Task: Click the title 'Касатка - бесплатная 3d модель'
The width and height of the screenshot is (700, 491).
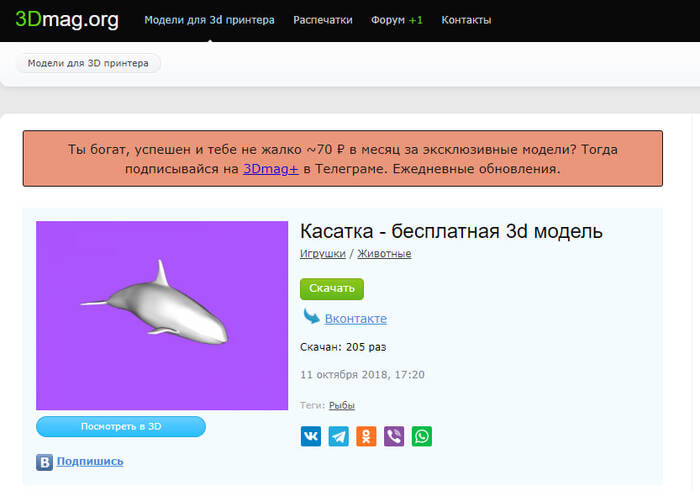Action: (451, 231)
